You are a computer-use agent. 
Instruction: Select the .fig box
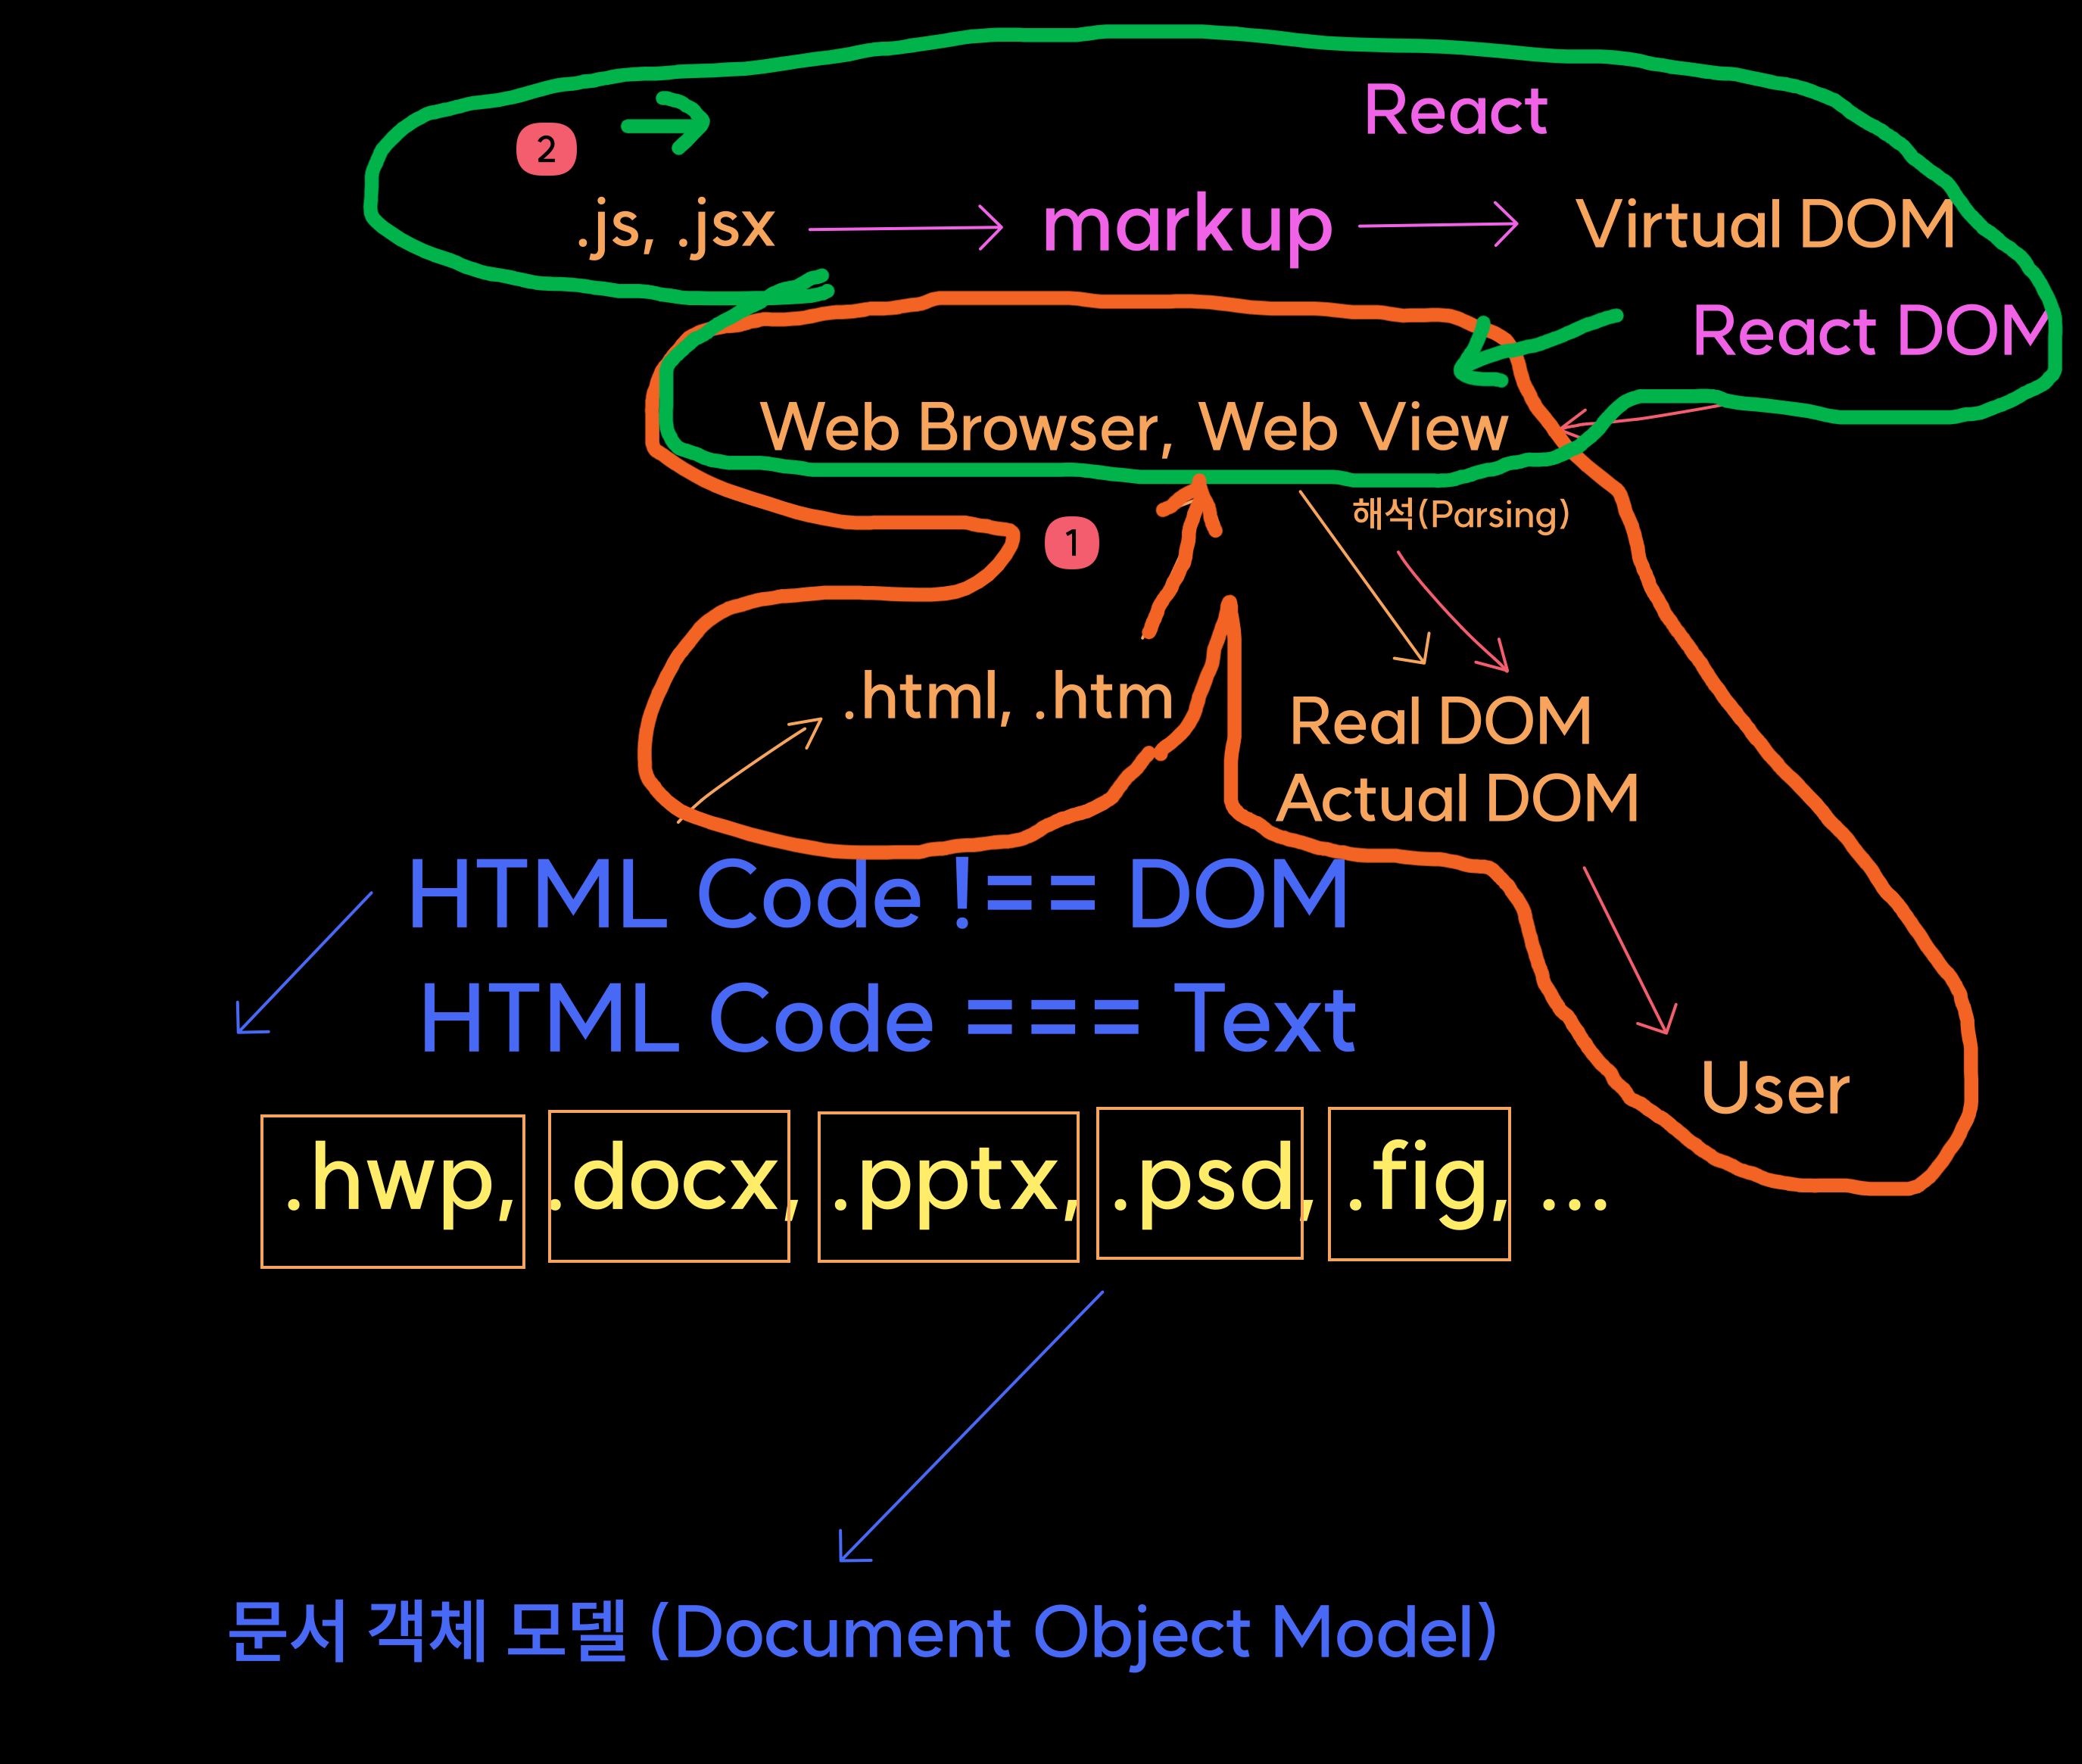tap(1419, 1184)
